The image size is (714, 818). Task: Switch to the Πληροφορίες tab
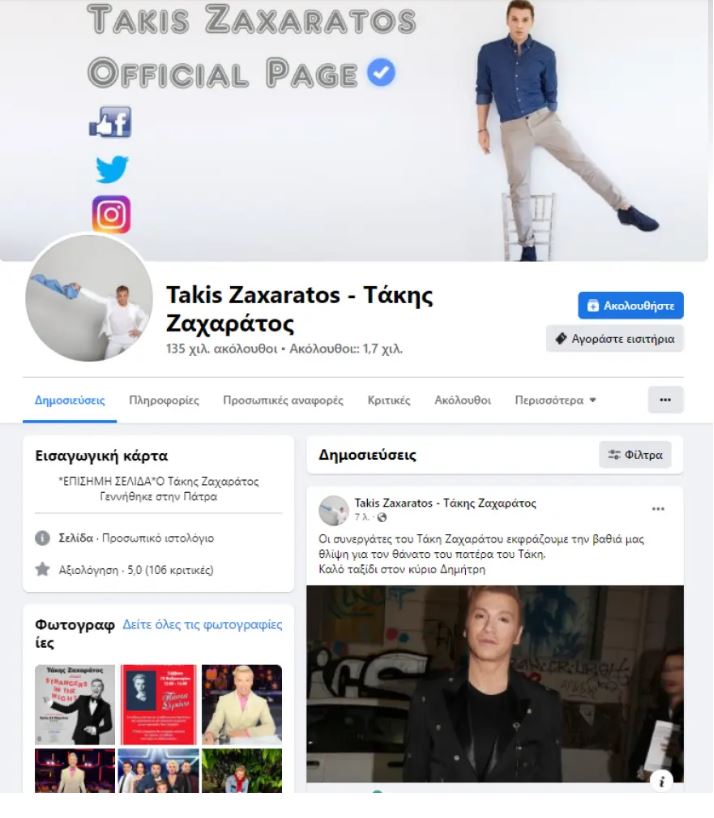(164, 400)
